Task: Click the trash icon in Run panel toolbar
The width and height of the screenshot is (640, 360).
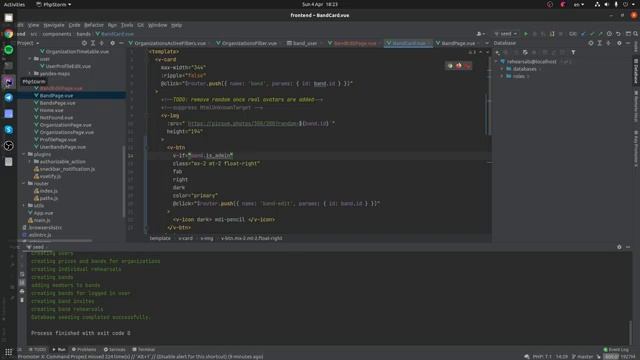Action: pos(22,300)
